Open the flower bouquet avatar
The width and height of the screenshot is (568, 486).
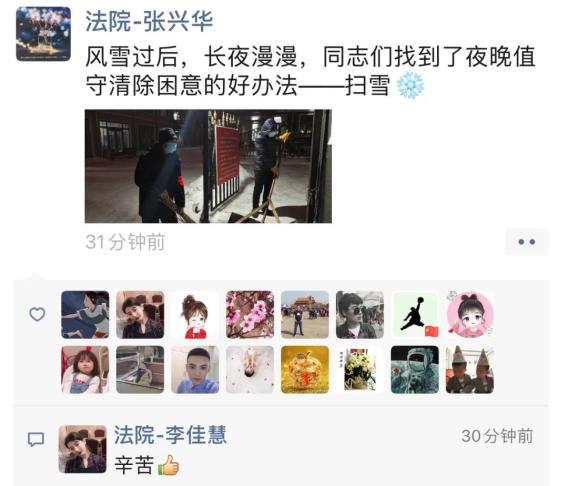pyautogui.click(x=360, y=369)
